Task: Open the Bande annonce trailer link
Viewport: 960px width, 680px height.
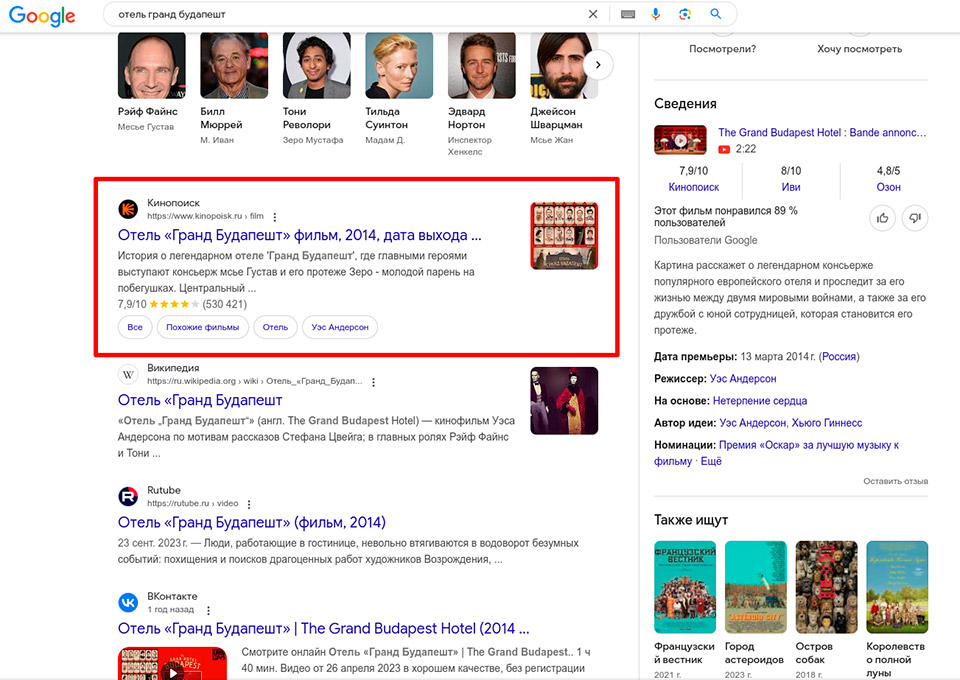Action: [x=822, y=132]
